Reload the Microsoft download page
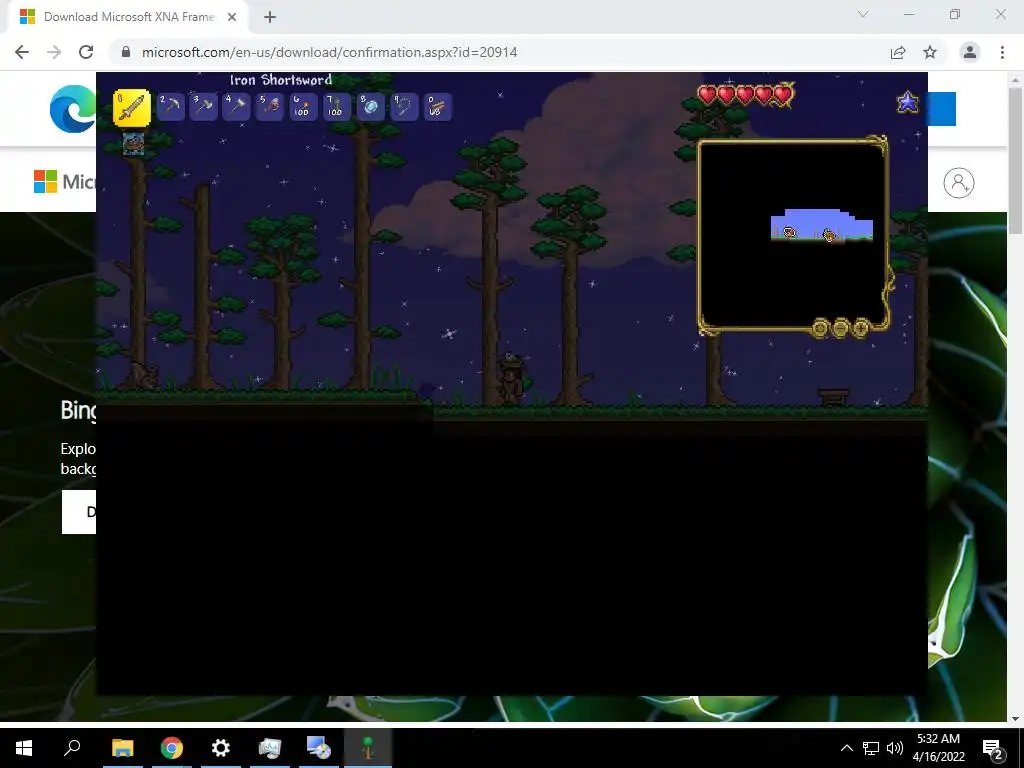The width and height of the screenshot is (1024, 768). [86, 52]
